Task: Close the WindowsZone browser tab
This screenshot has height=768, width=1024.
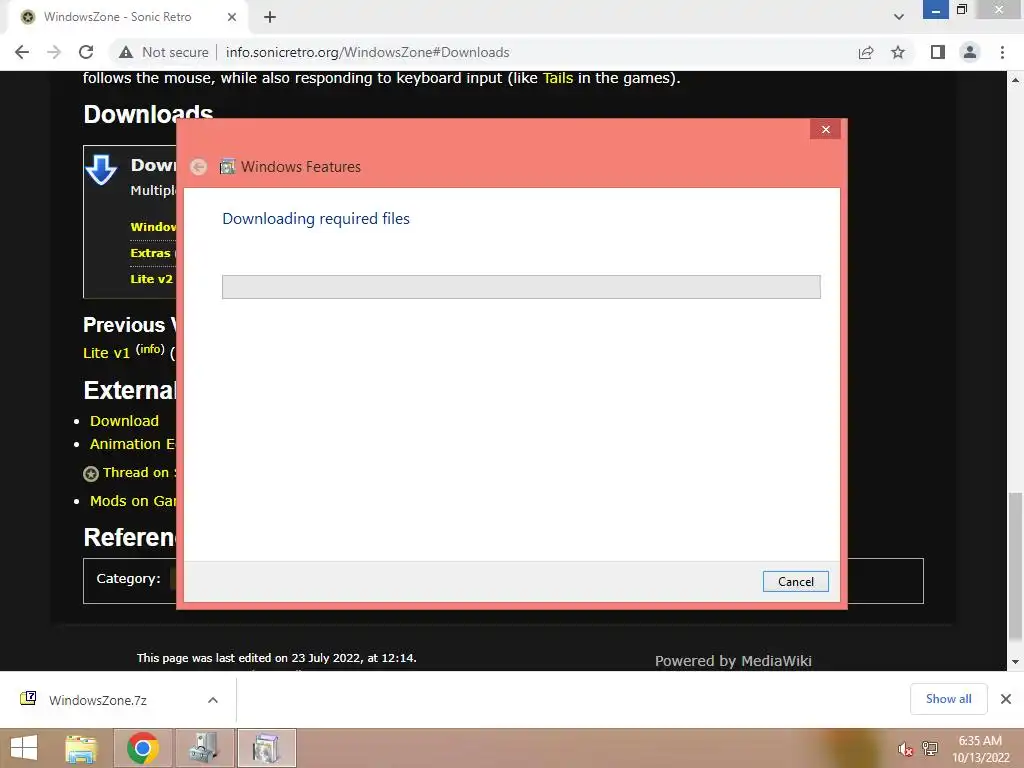Action: [x=231, y=17]
